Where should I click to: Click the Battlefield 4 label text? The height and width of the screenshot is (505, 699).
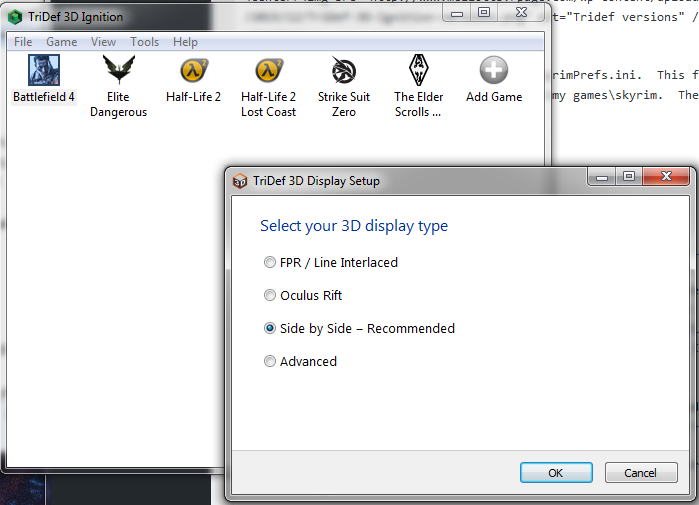(44, 97)
